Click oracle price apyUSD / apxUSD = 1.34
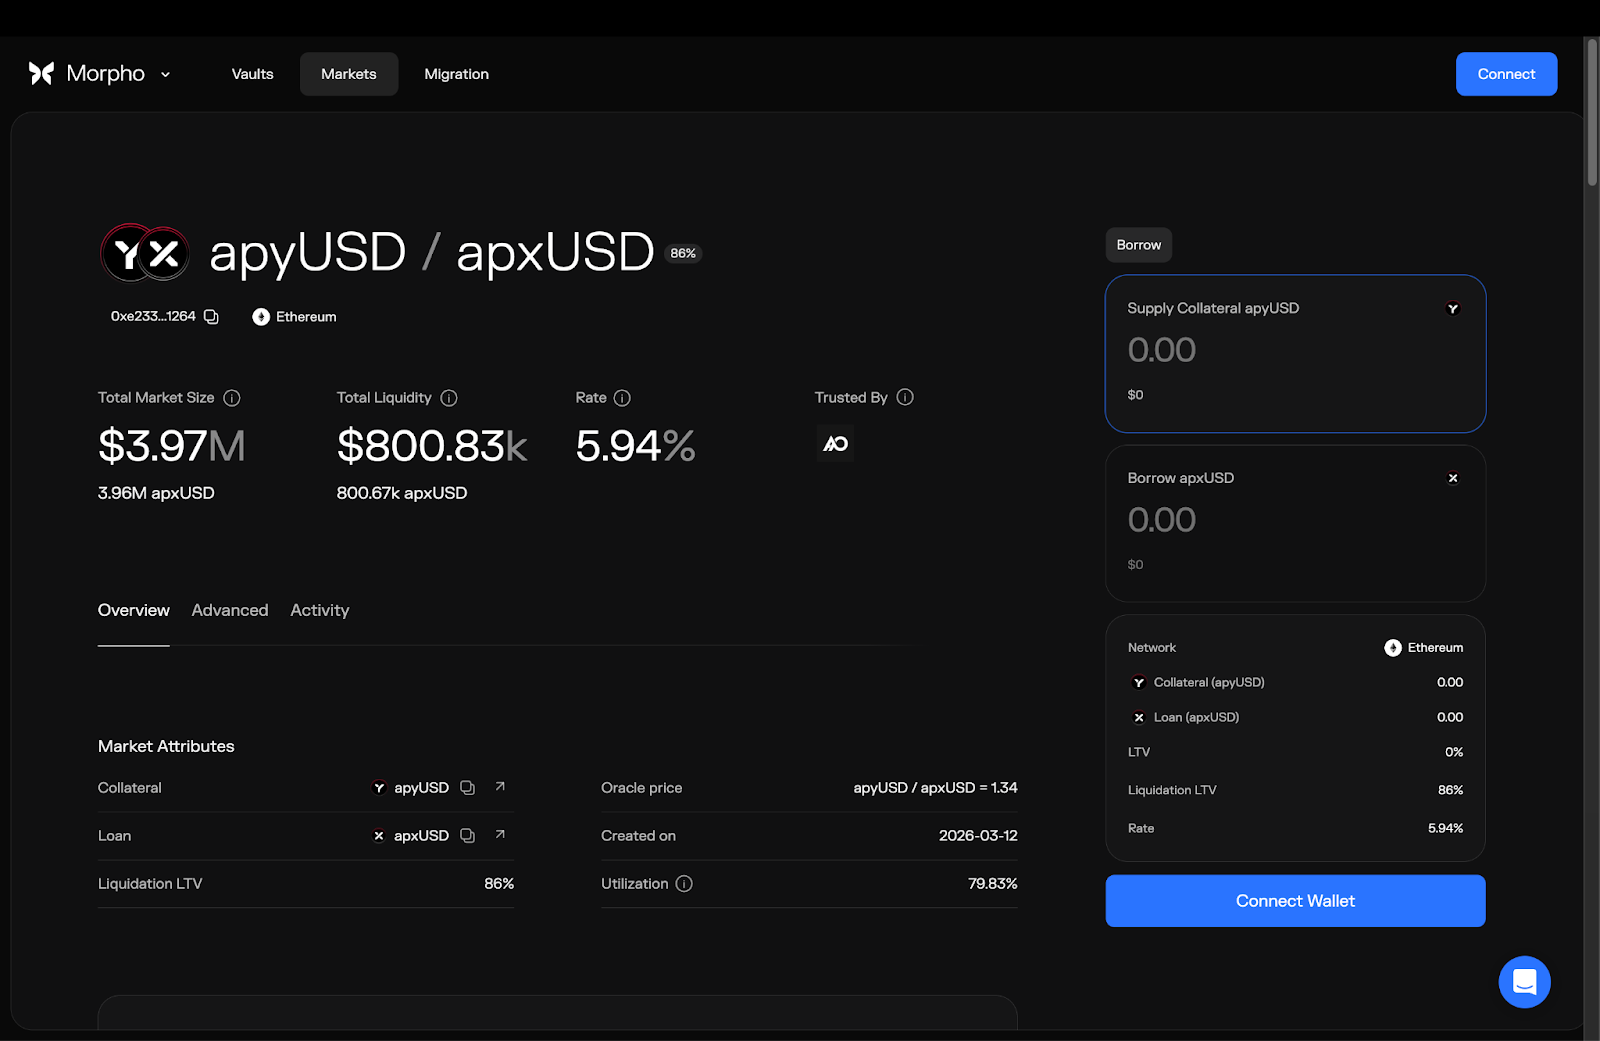1600x1041 pixels. (x=935, y=788)
